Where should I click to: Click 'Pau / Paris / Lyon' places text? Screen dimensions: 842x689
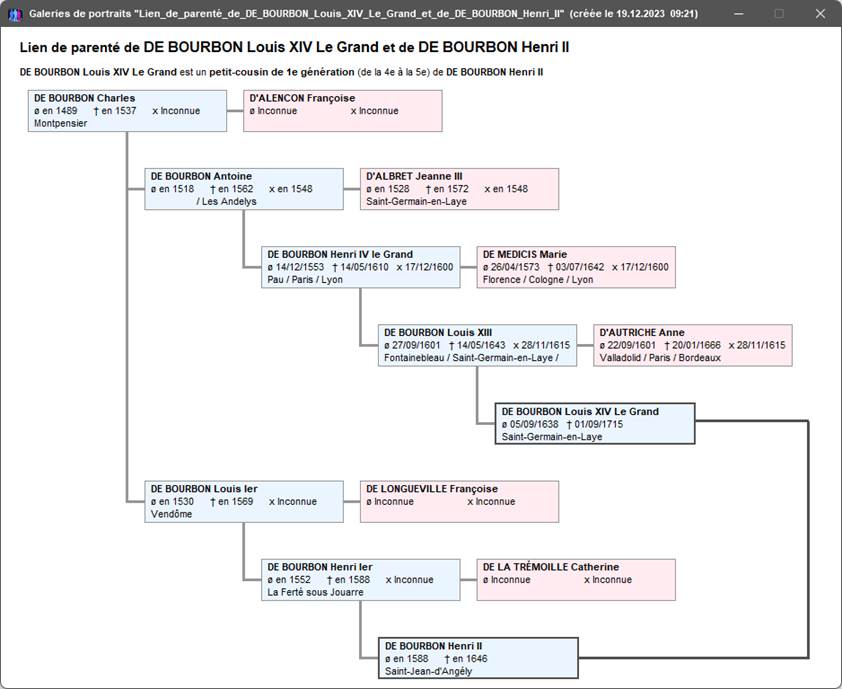click(x=305, y=280)
